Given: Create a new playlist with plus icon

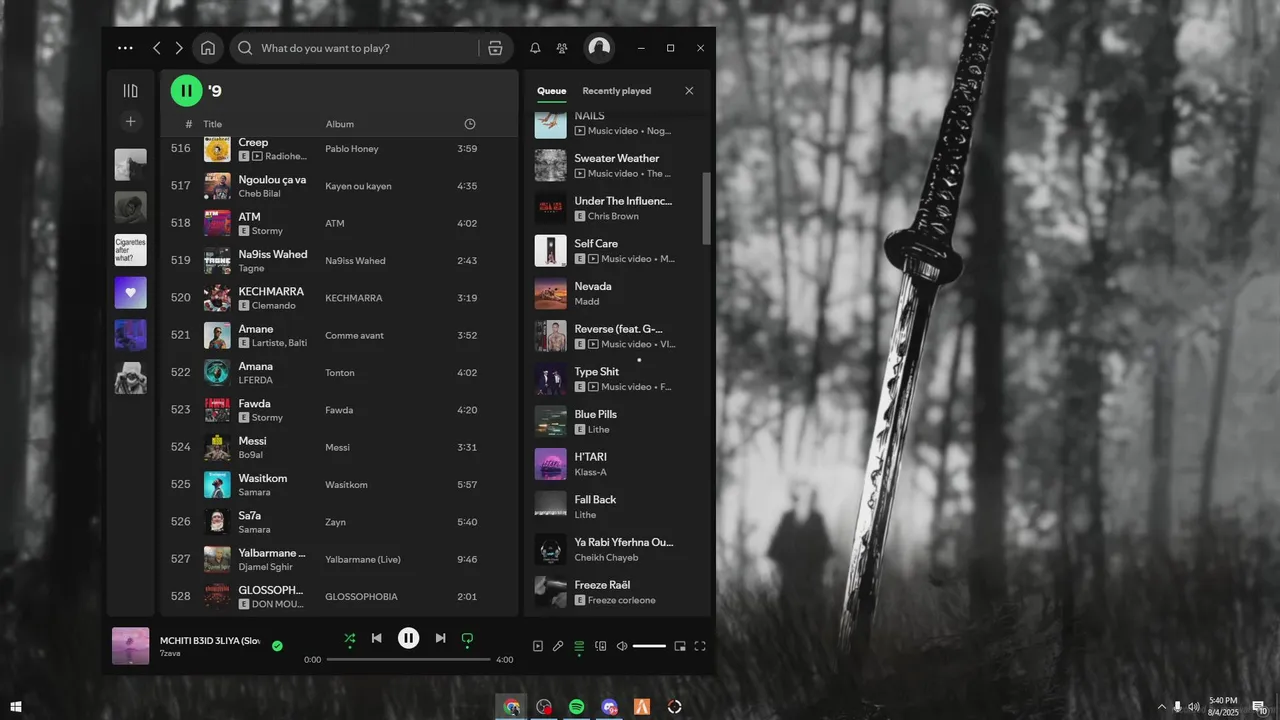Looking at the screenshot, I should (130, 122).
